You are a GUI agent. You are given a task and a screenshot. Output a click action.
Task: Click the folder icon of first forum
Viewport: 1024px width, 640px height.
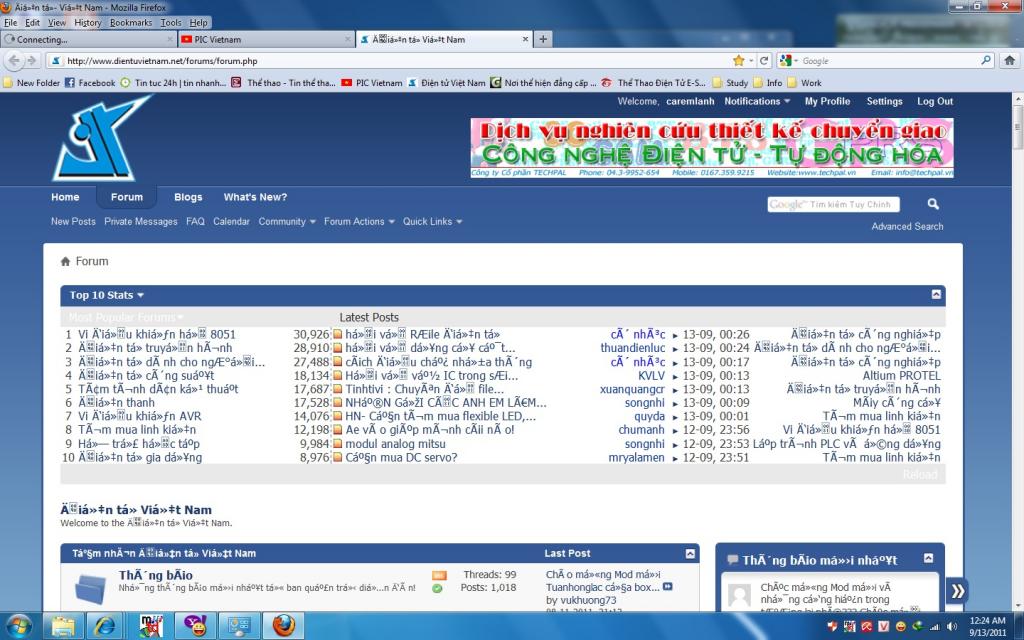pyautogui.click(x=91, y=588)
